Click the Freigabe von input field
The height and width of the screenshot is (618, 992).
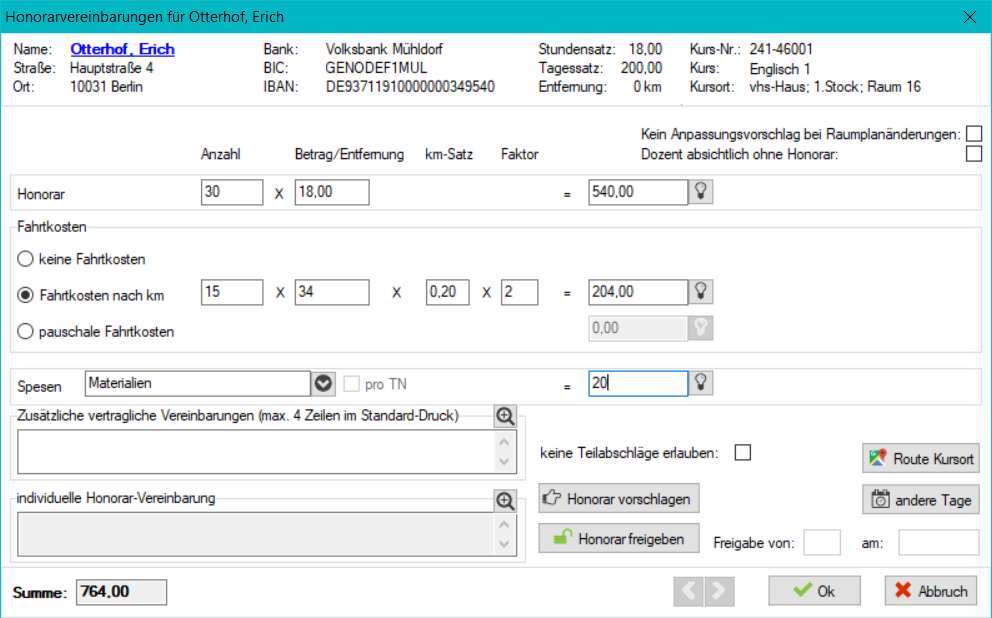pos(822,543)
